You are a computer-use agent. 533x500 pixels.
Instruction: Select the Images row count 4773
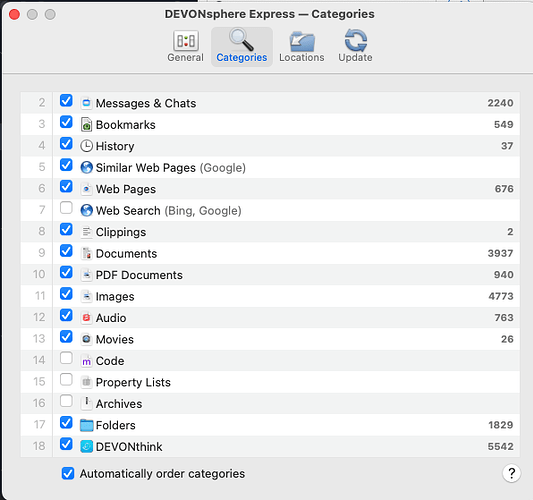pyautogui.click(x=501, y=296)
